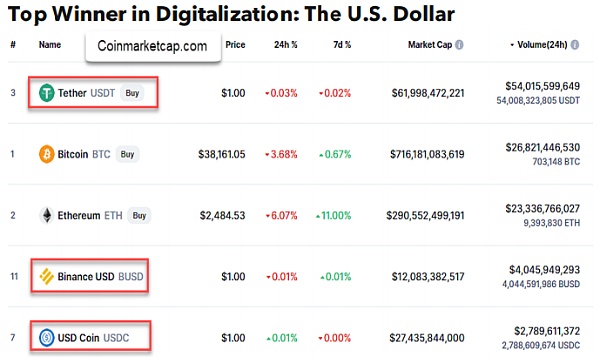Click the # rank column header
Screen dimensions: 600x363
point(13,45)
